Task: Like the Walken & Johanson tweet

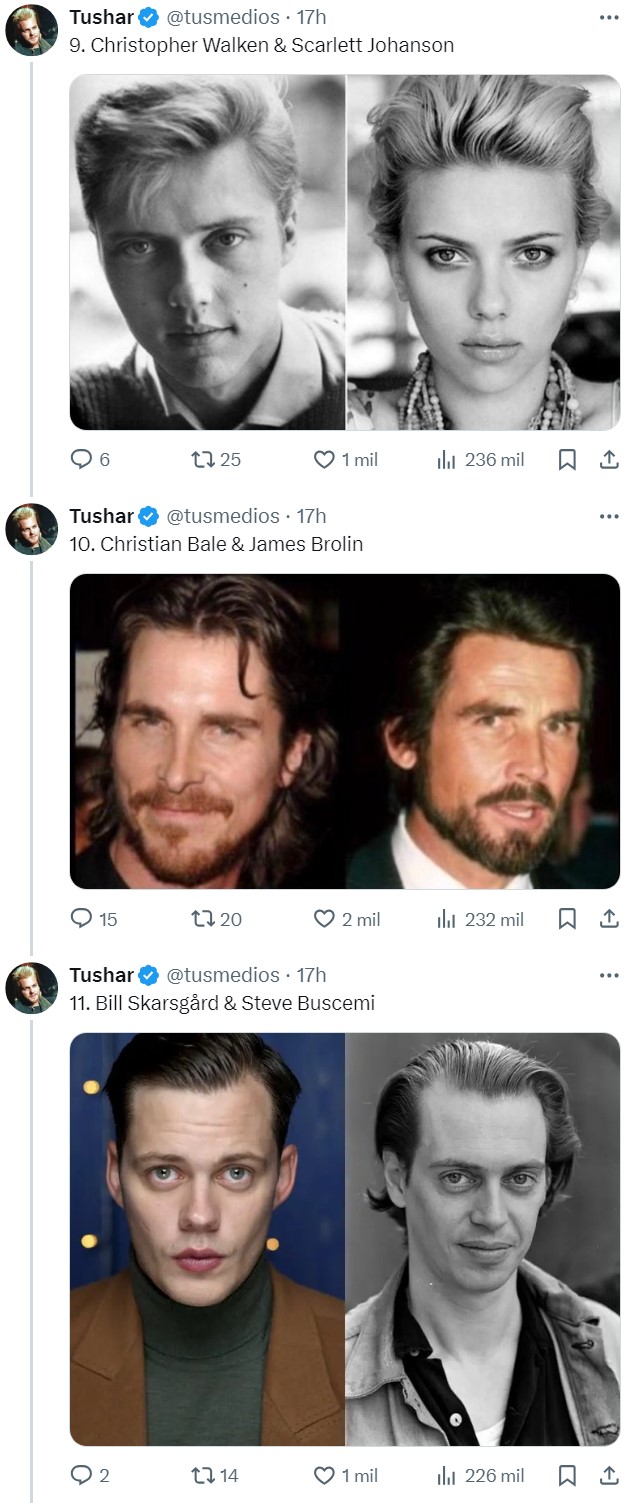Action: tap(324, 460)
